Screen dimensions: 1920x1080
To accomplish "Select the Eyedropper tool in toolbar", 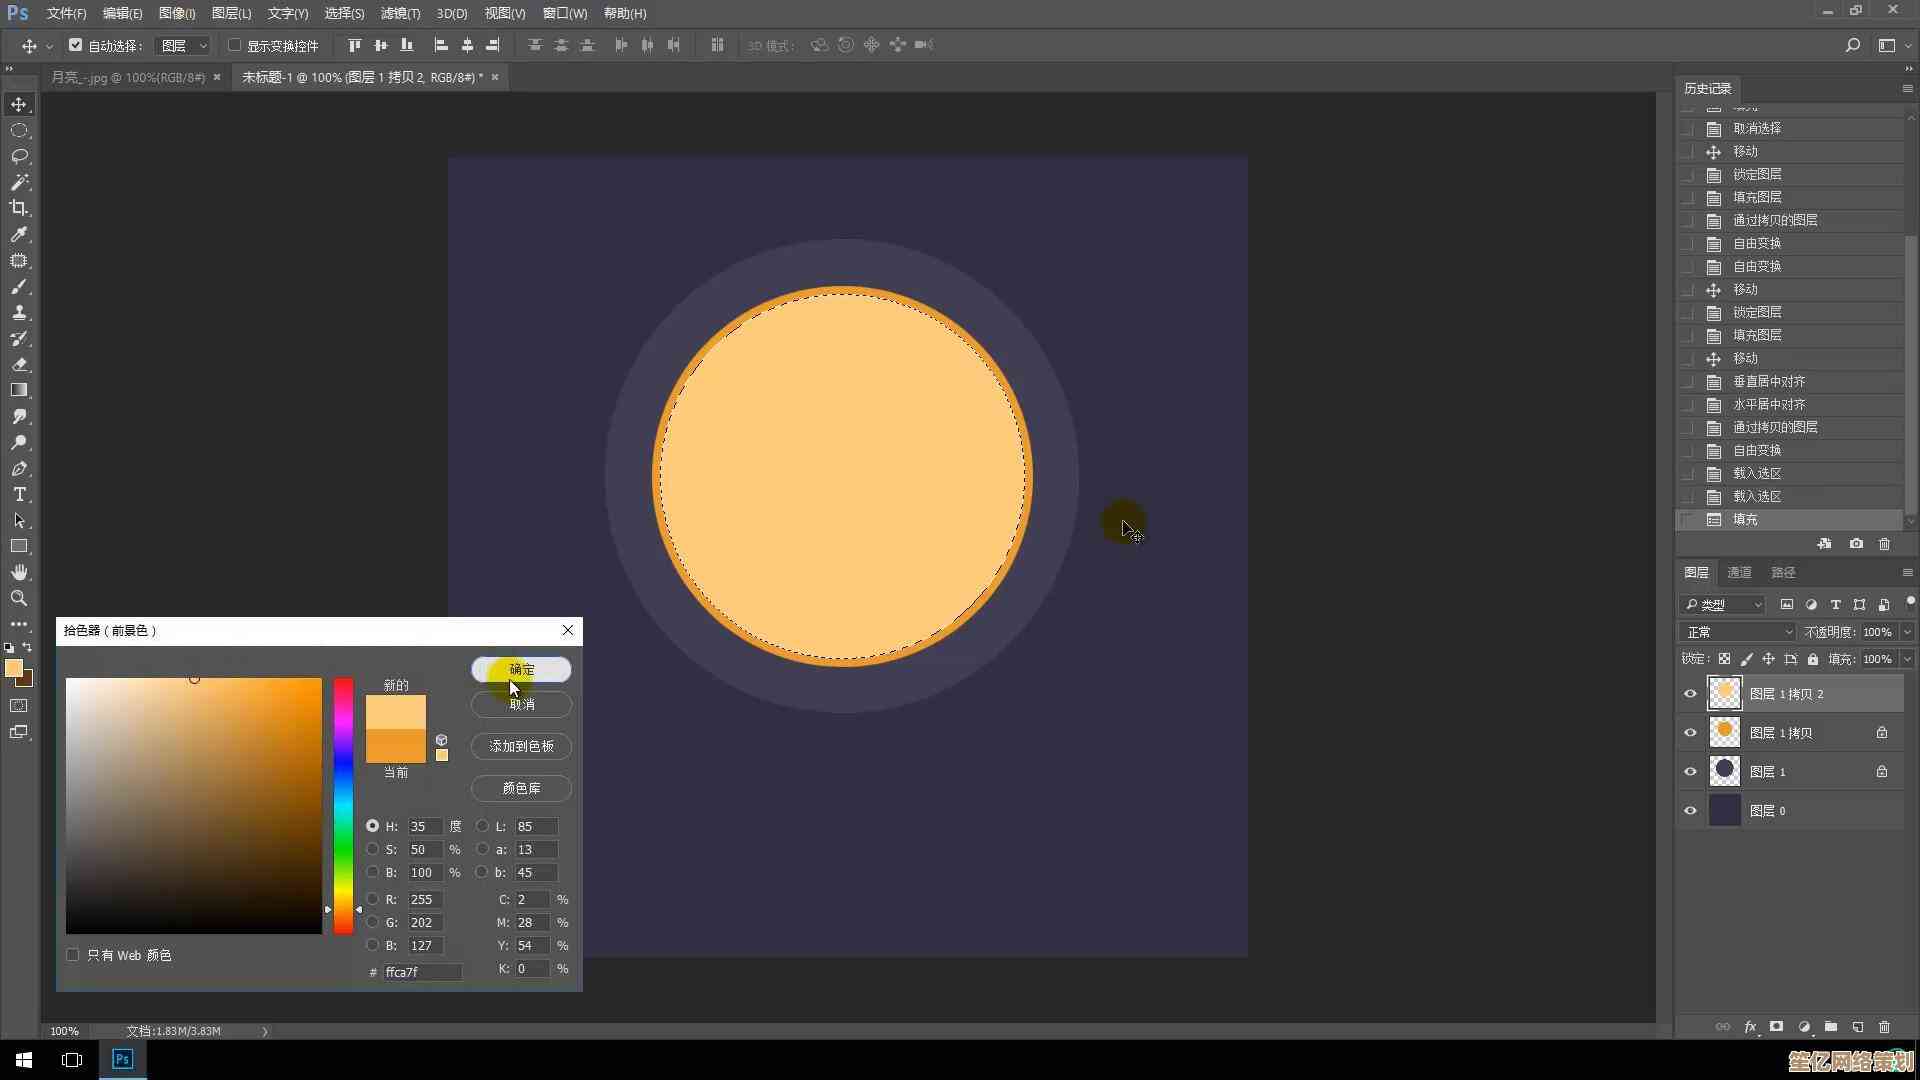I will coord(19,234).
